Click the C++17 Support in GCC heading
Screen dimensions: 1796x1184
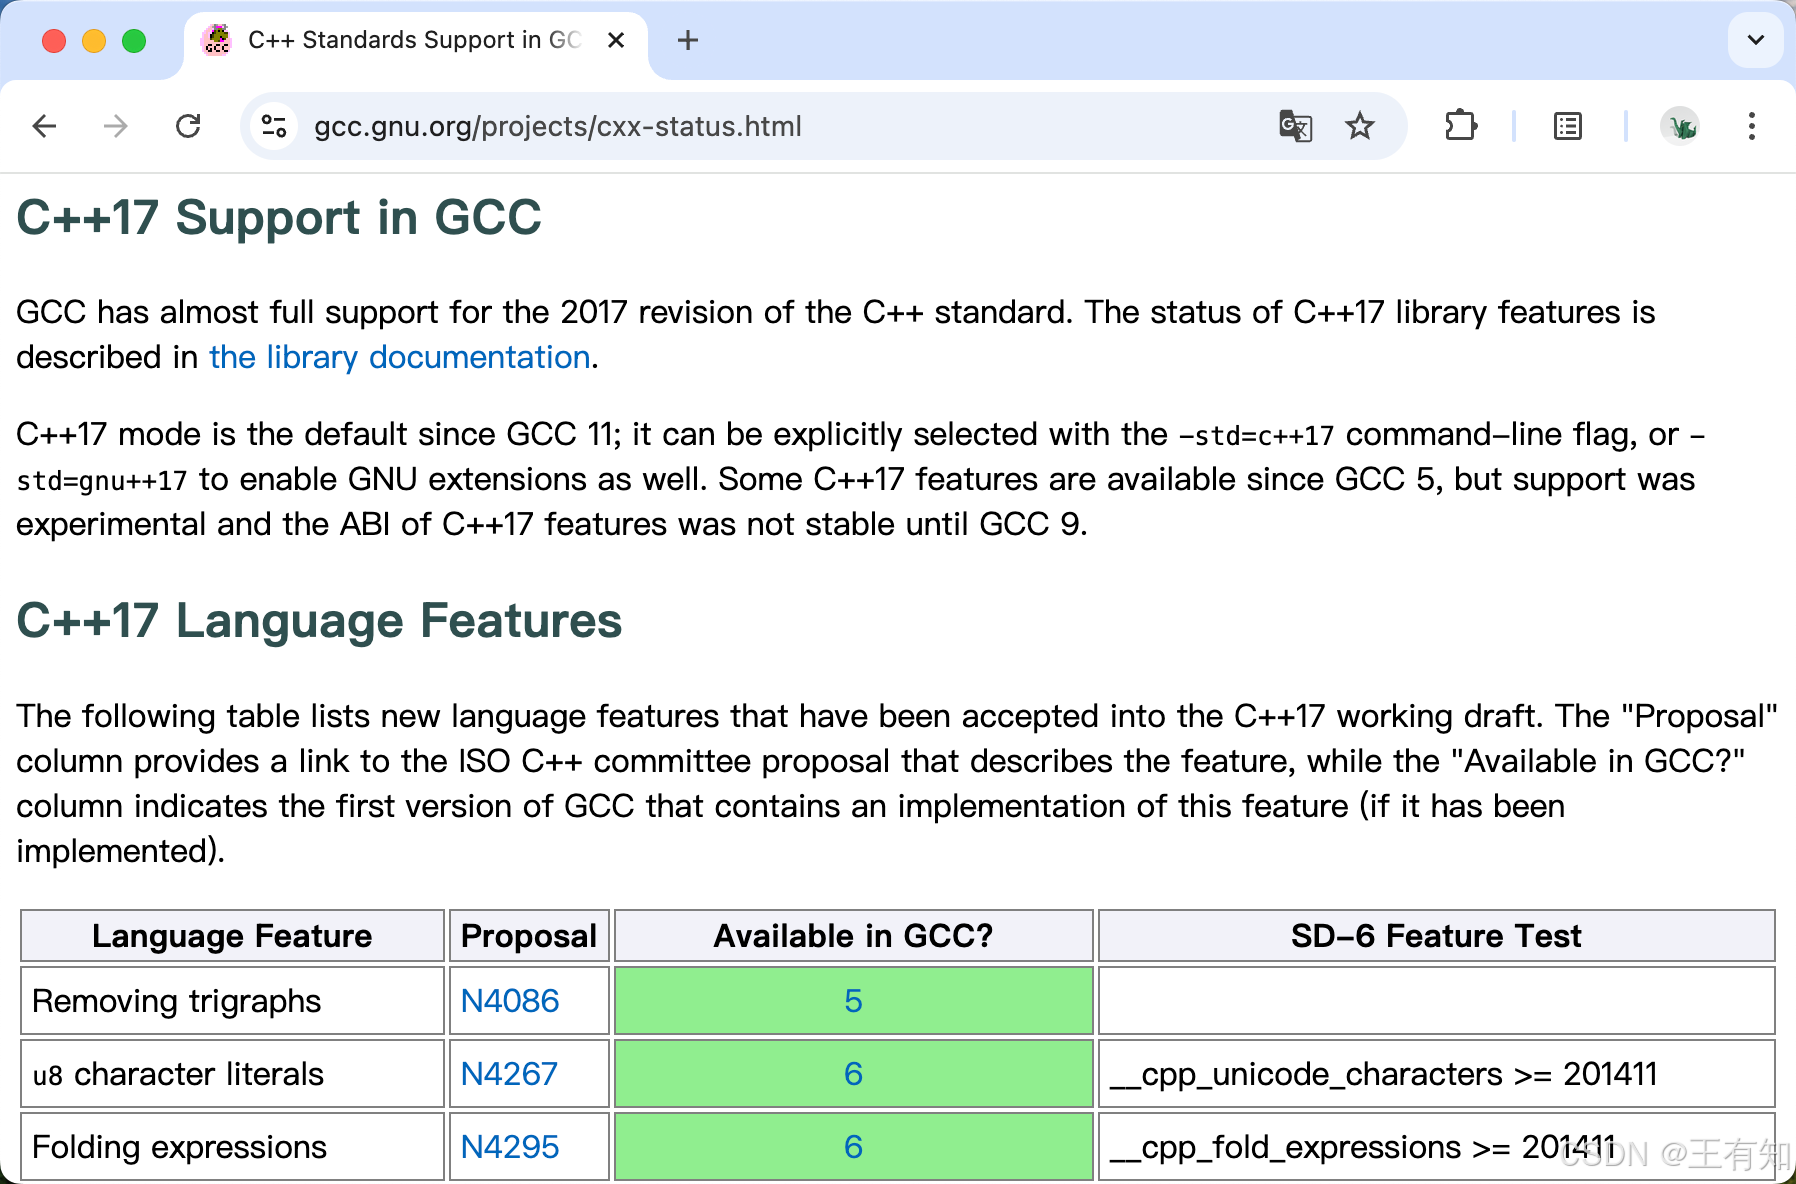click(279, 218)
